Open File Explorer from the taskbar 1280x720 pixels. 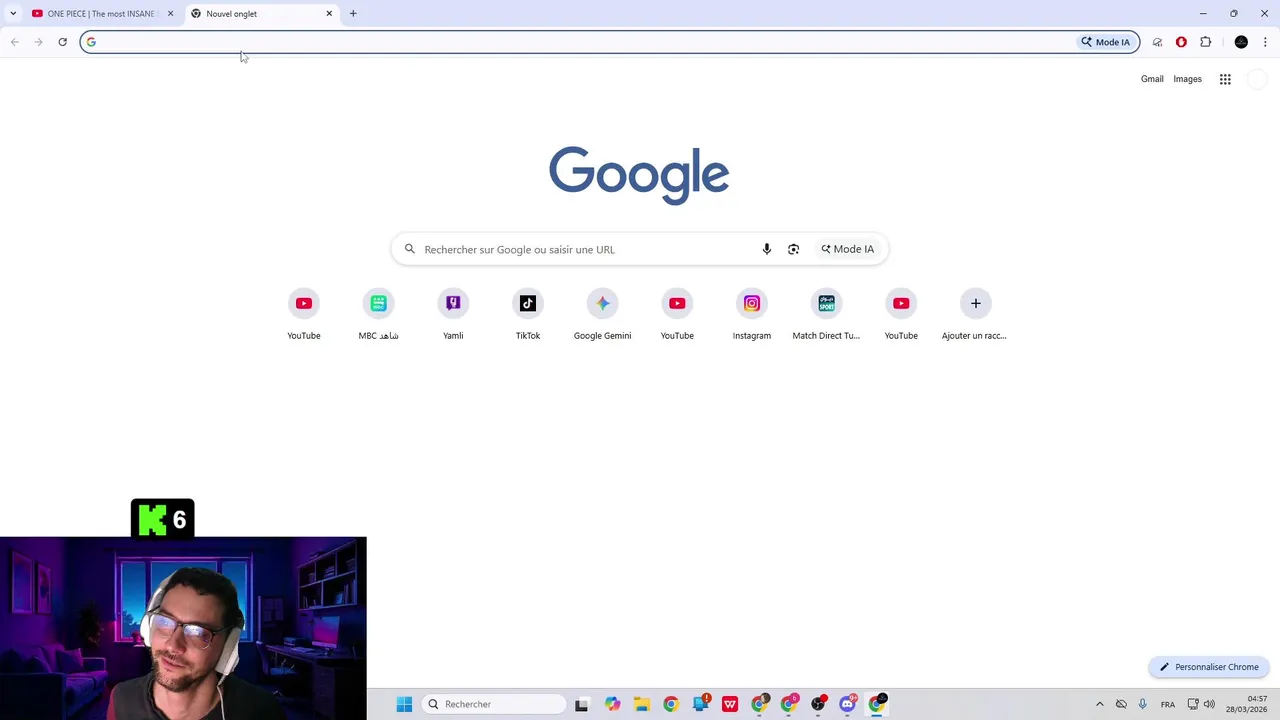(x=641, y=704)
